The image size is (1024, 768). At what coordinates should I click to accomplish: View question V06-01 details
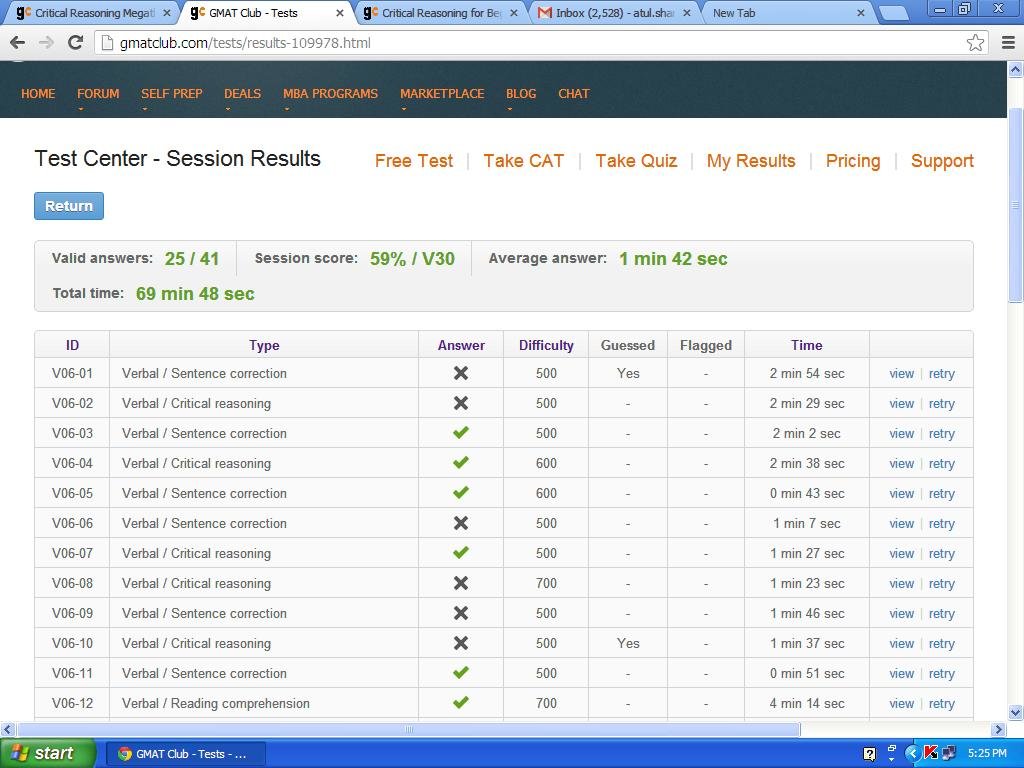point(901,373)
